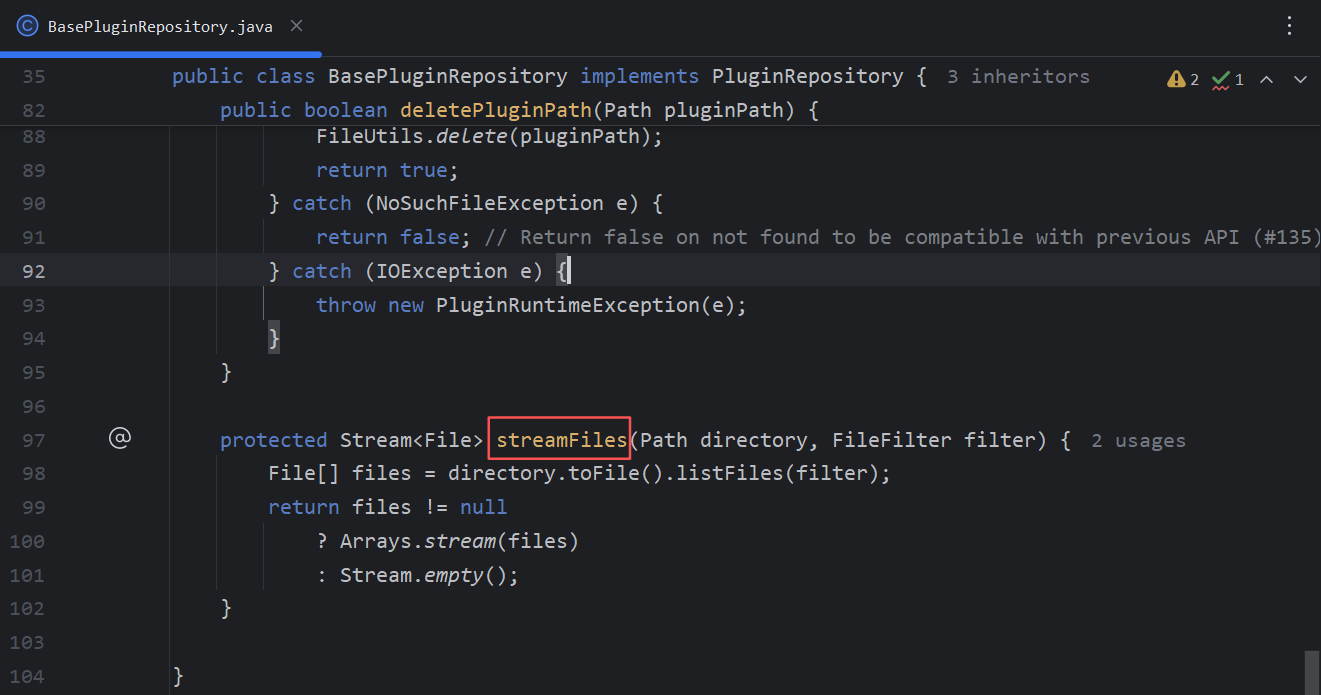Screen dimensions: 1321x695
Task: Open the editor tab options kebab menu
Action: point(1289,26)
